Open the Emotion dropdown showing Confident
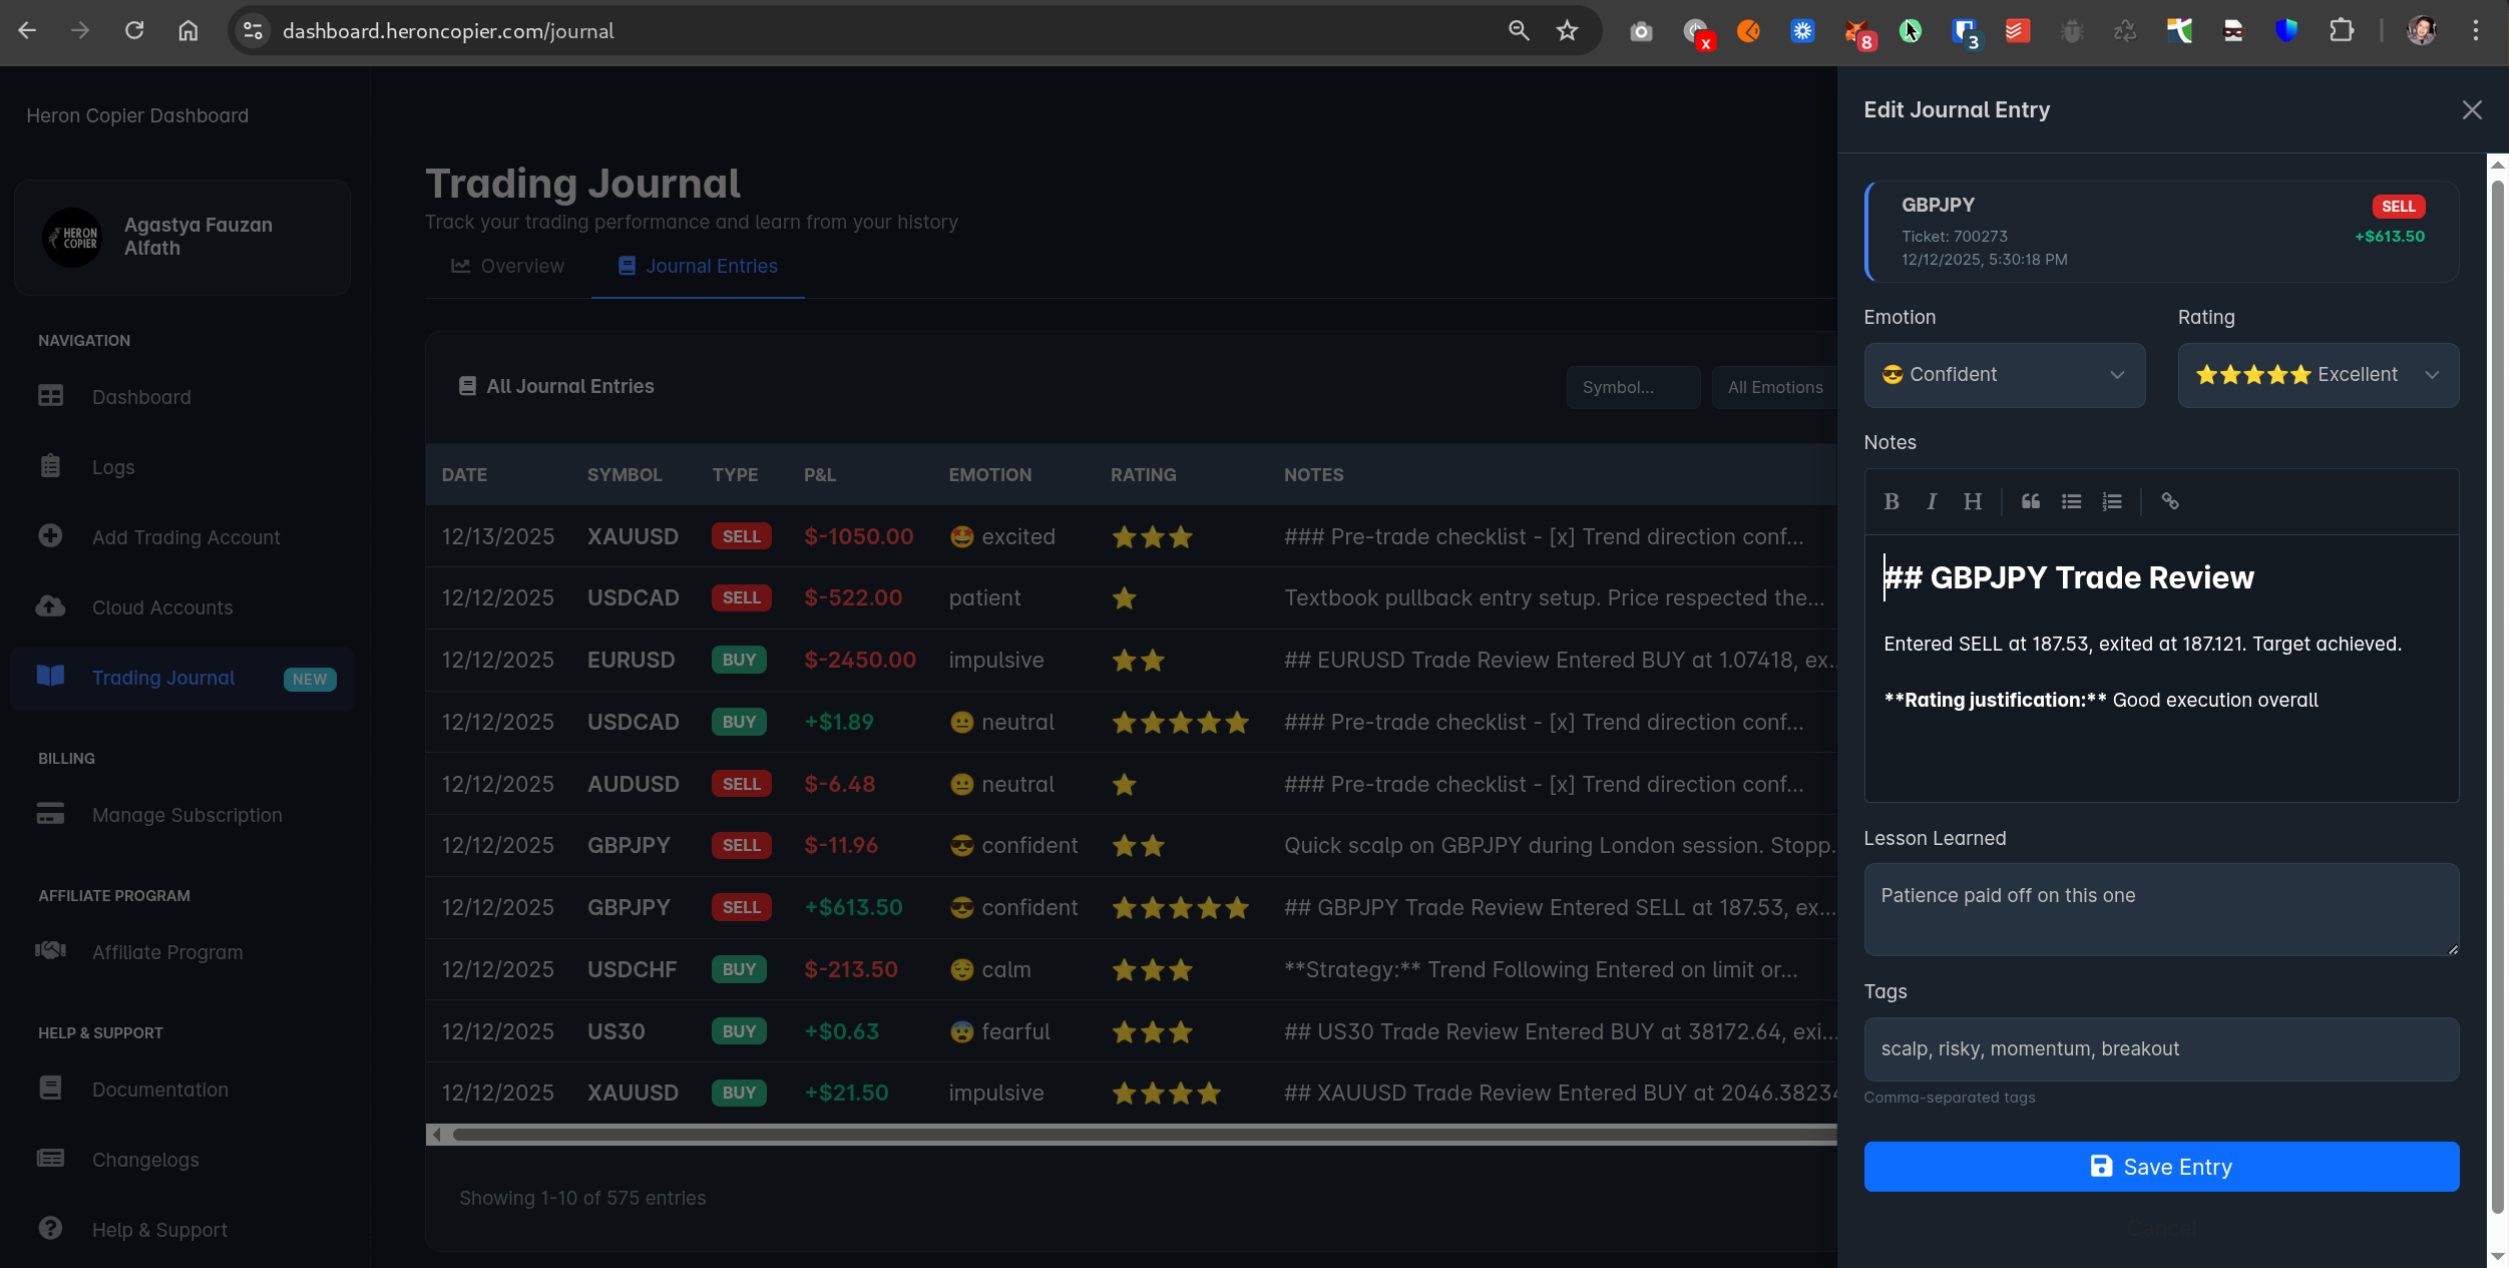2509x1268 pixels. pyautogui.click(x=2003, y=375)
